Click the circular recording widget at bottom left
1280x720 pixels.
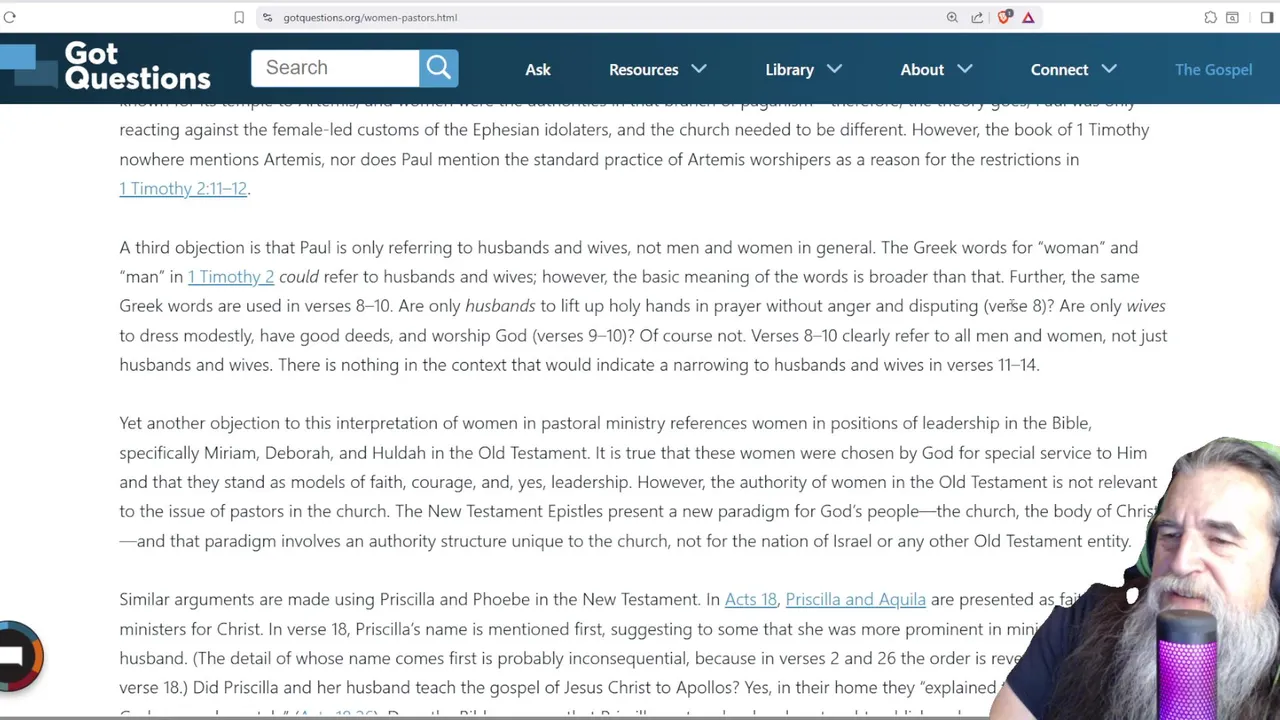[x=18, y=656]
